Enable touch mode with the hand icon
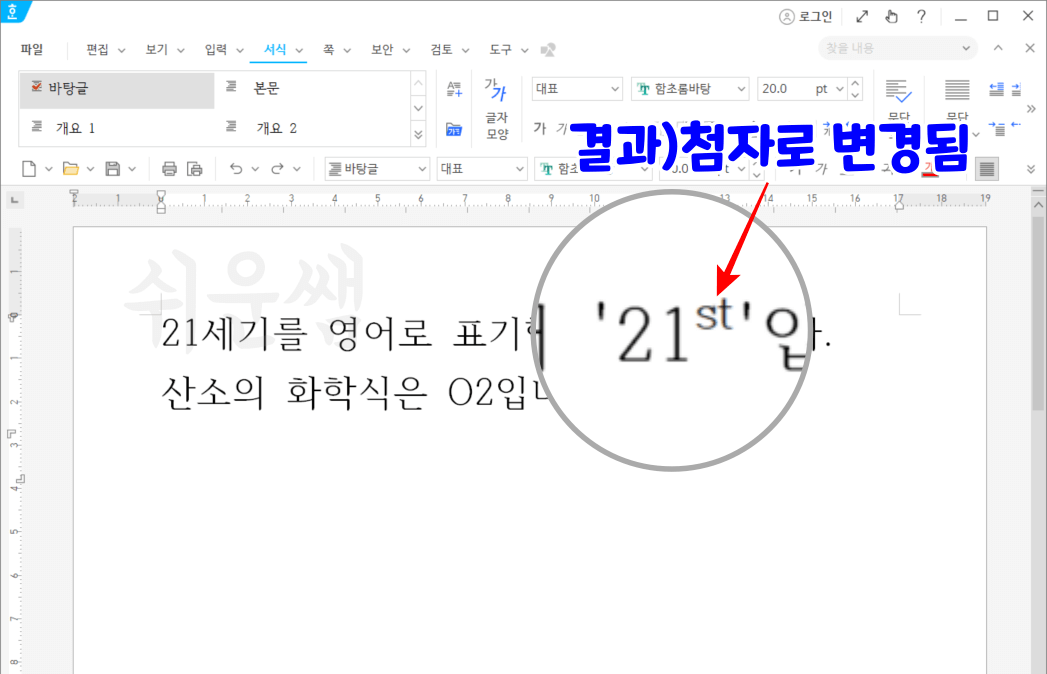 [891, 15]
